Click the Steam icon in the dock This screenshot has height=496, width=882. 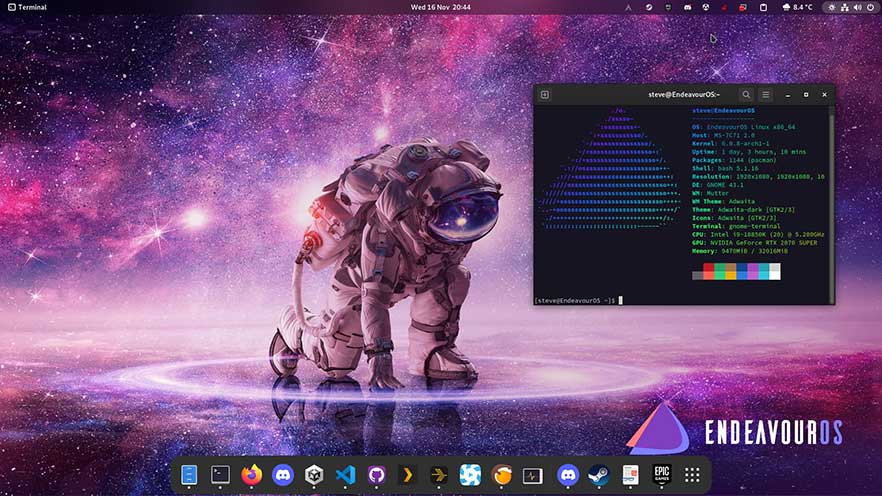point(598,475)
